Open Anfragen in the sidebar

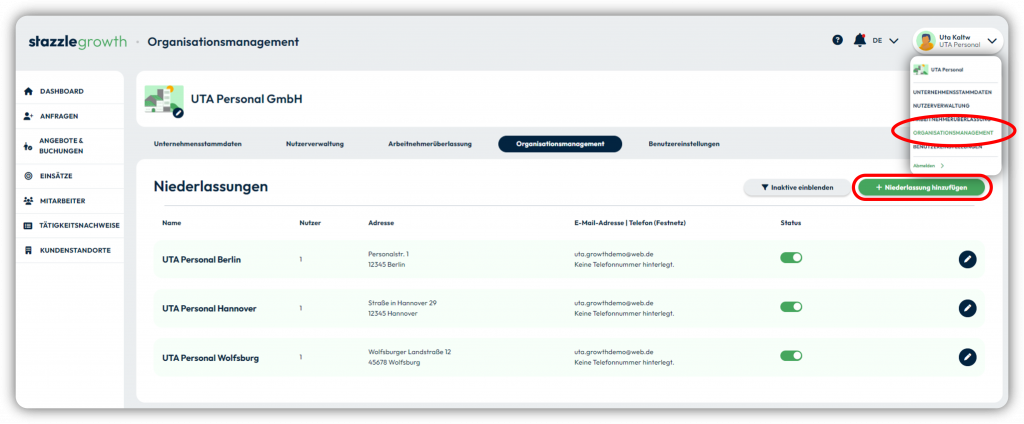[x=59, y=116]
